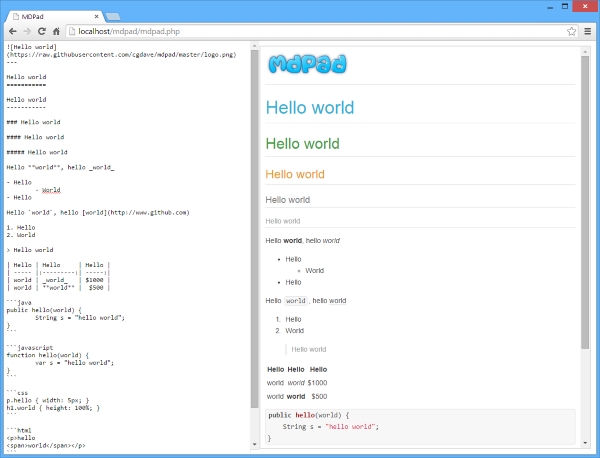Click the browser forward arrow
Viewport: 600px width, 458px height.
[x=27, y=31]
